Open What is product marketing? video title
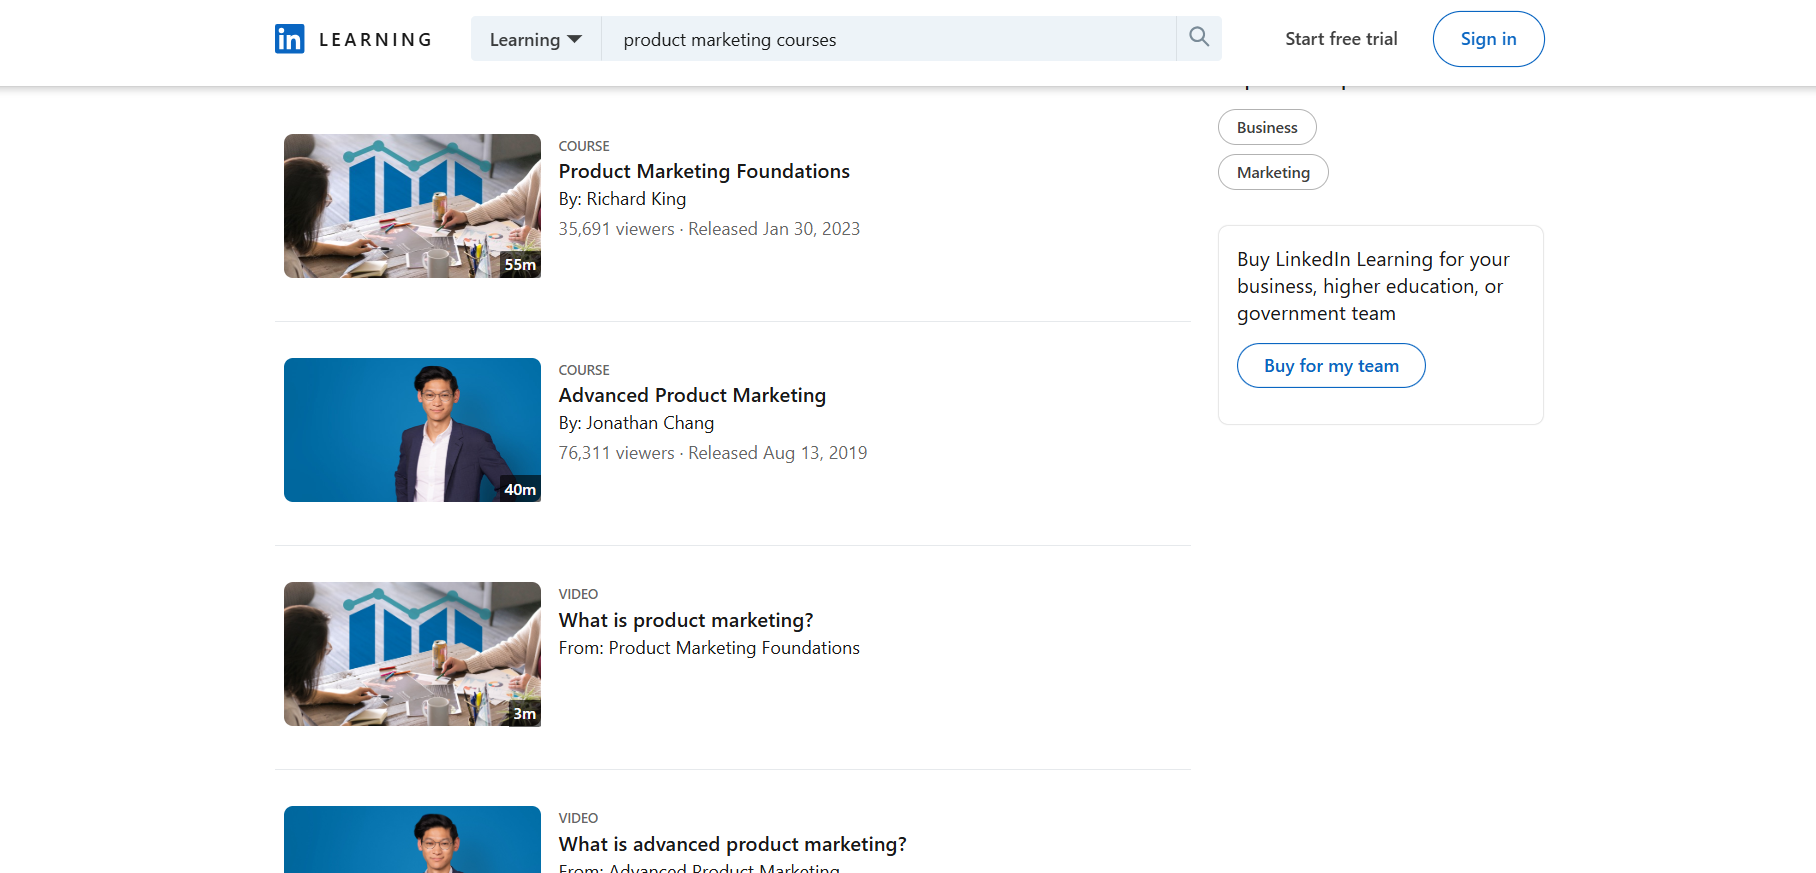Viewport: 1816px width, 873px height. tap(686, 620)
